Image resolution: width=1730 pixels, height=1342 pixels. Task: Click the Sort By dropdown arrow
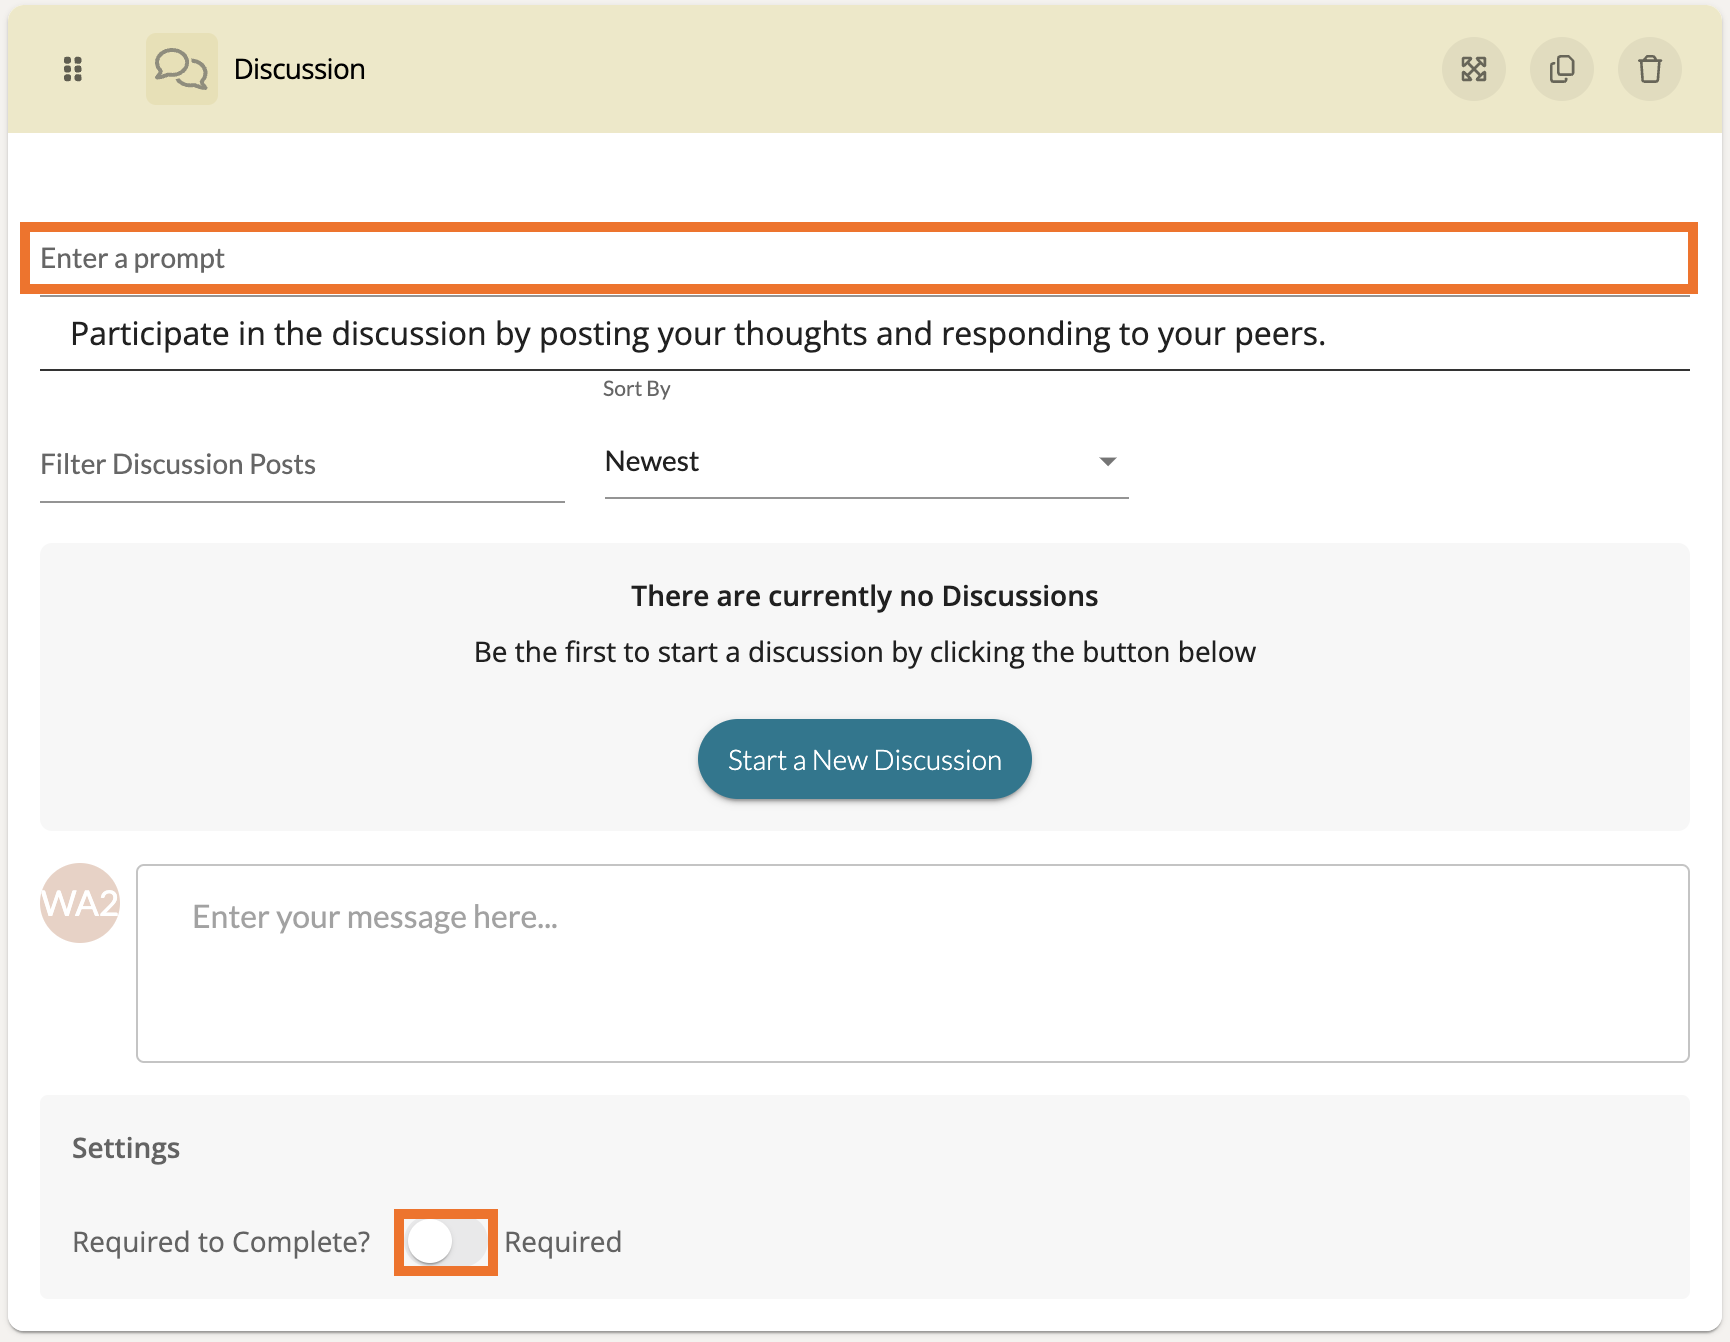pos(1107,462)
